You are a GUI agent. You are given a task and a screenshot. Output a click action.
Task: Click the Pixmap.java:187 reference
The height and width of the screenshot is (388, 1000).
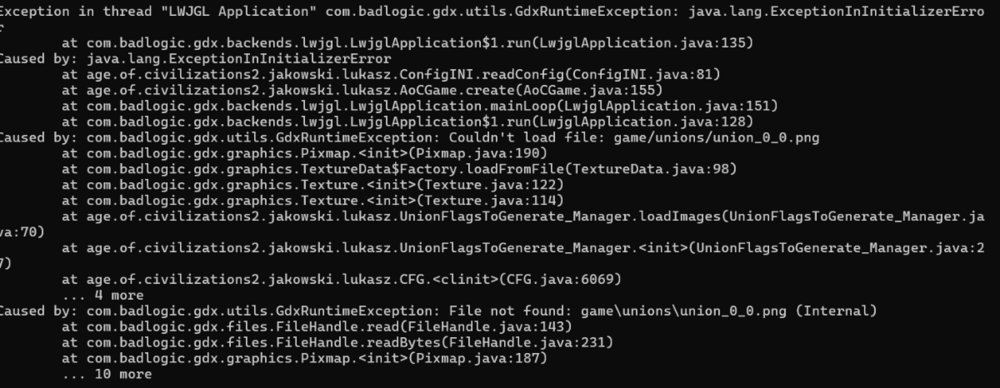click(x=476, y=359)
